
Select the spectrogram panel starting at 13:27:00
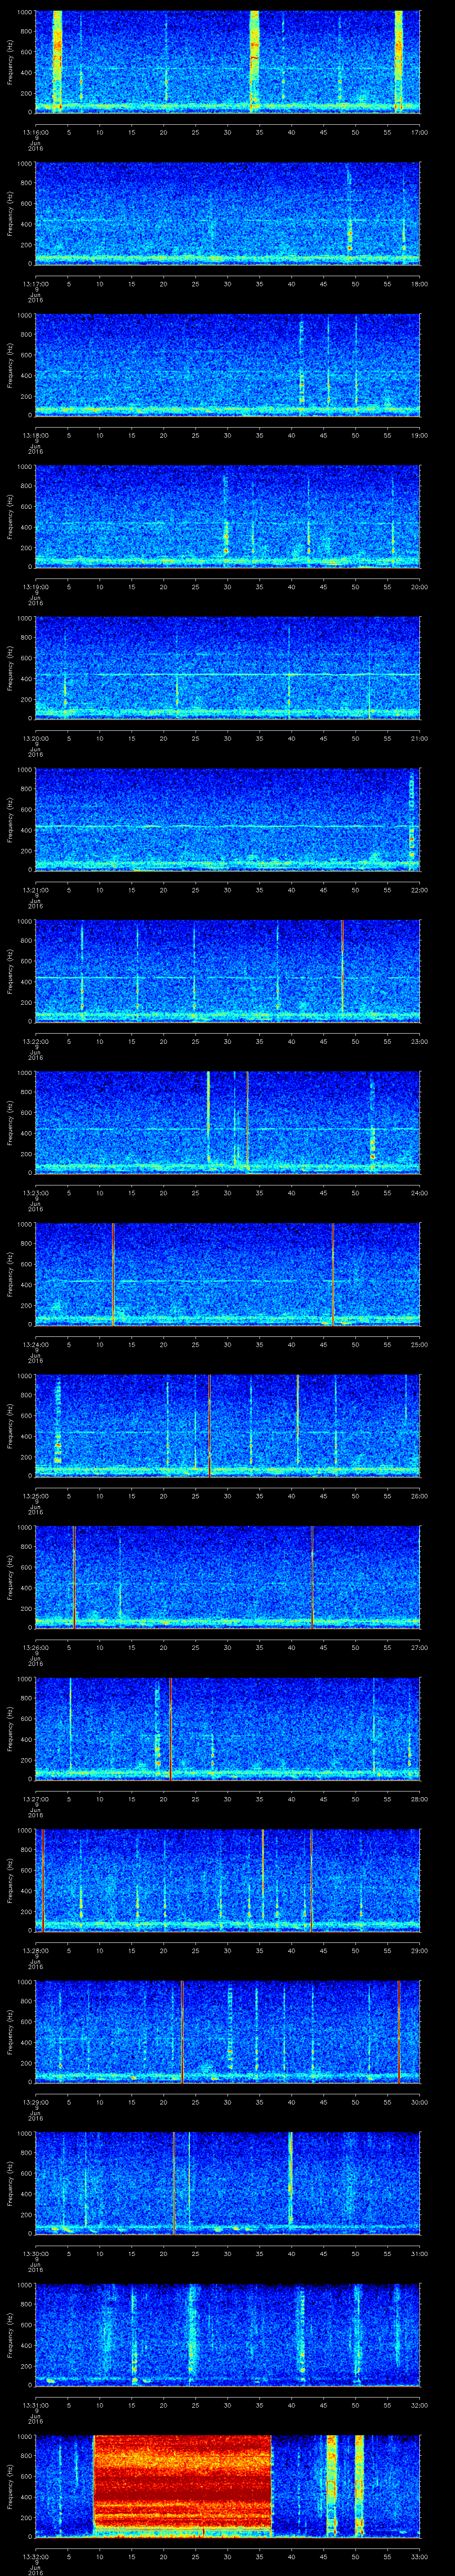[227, 1729]
